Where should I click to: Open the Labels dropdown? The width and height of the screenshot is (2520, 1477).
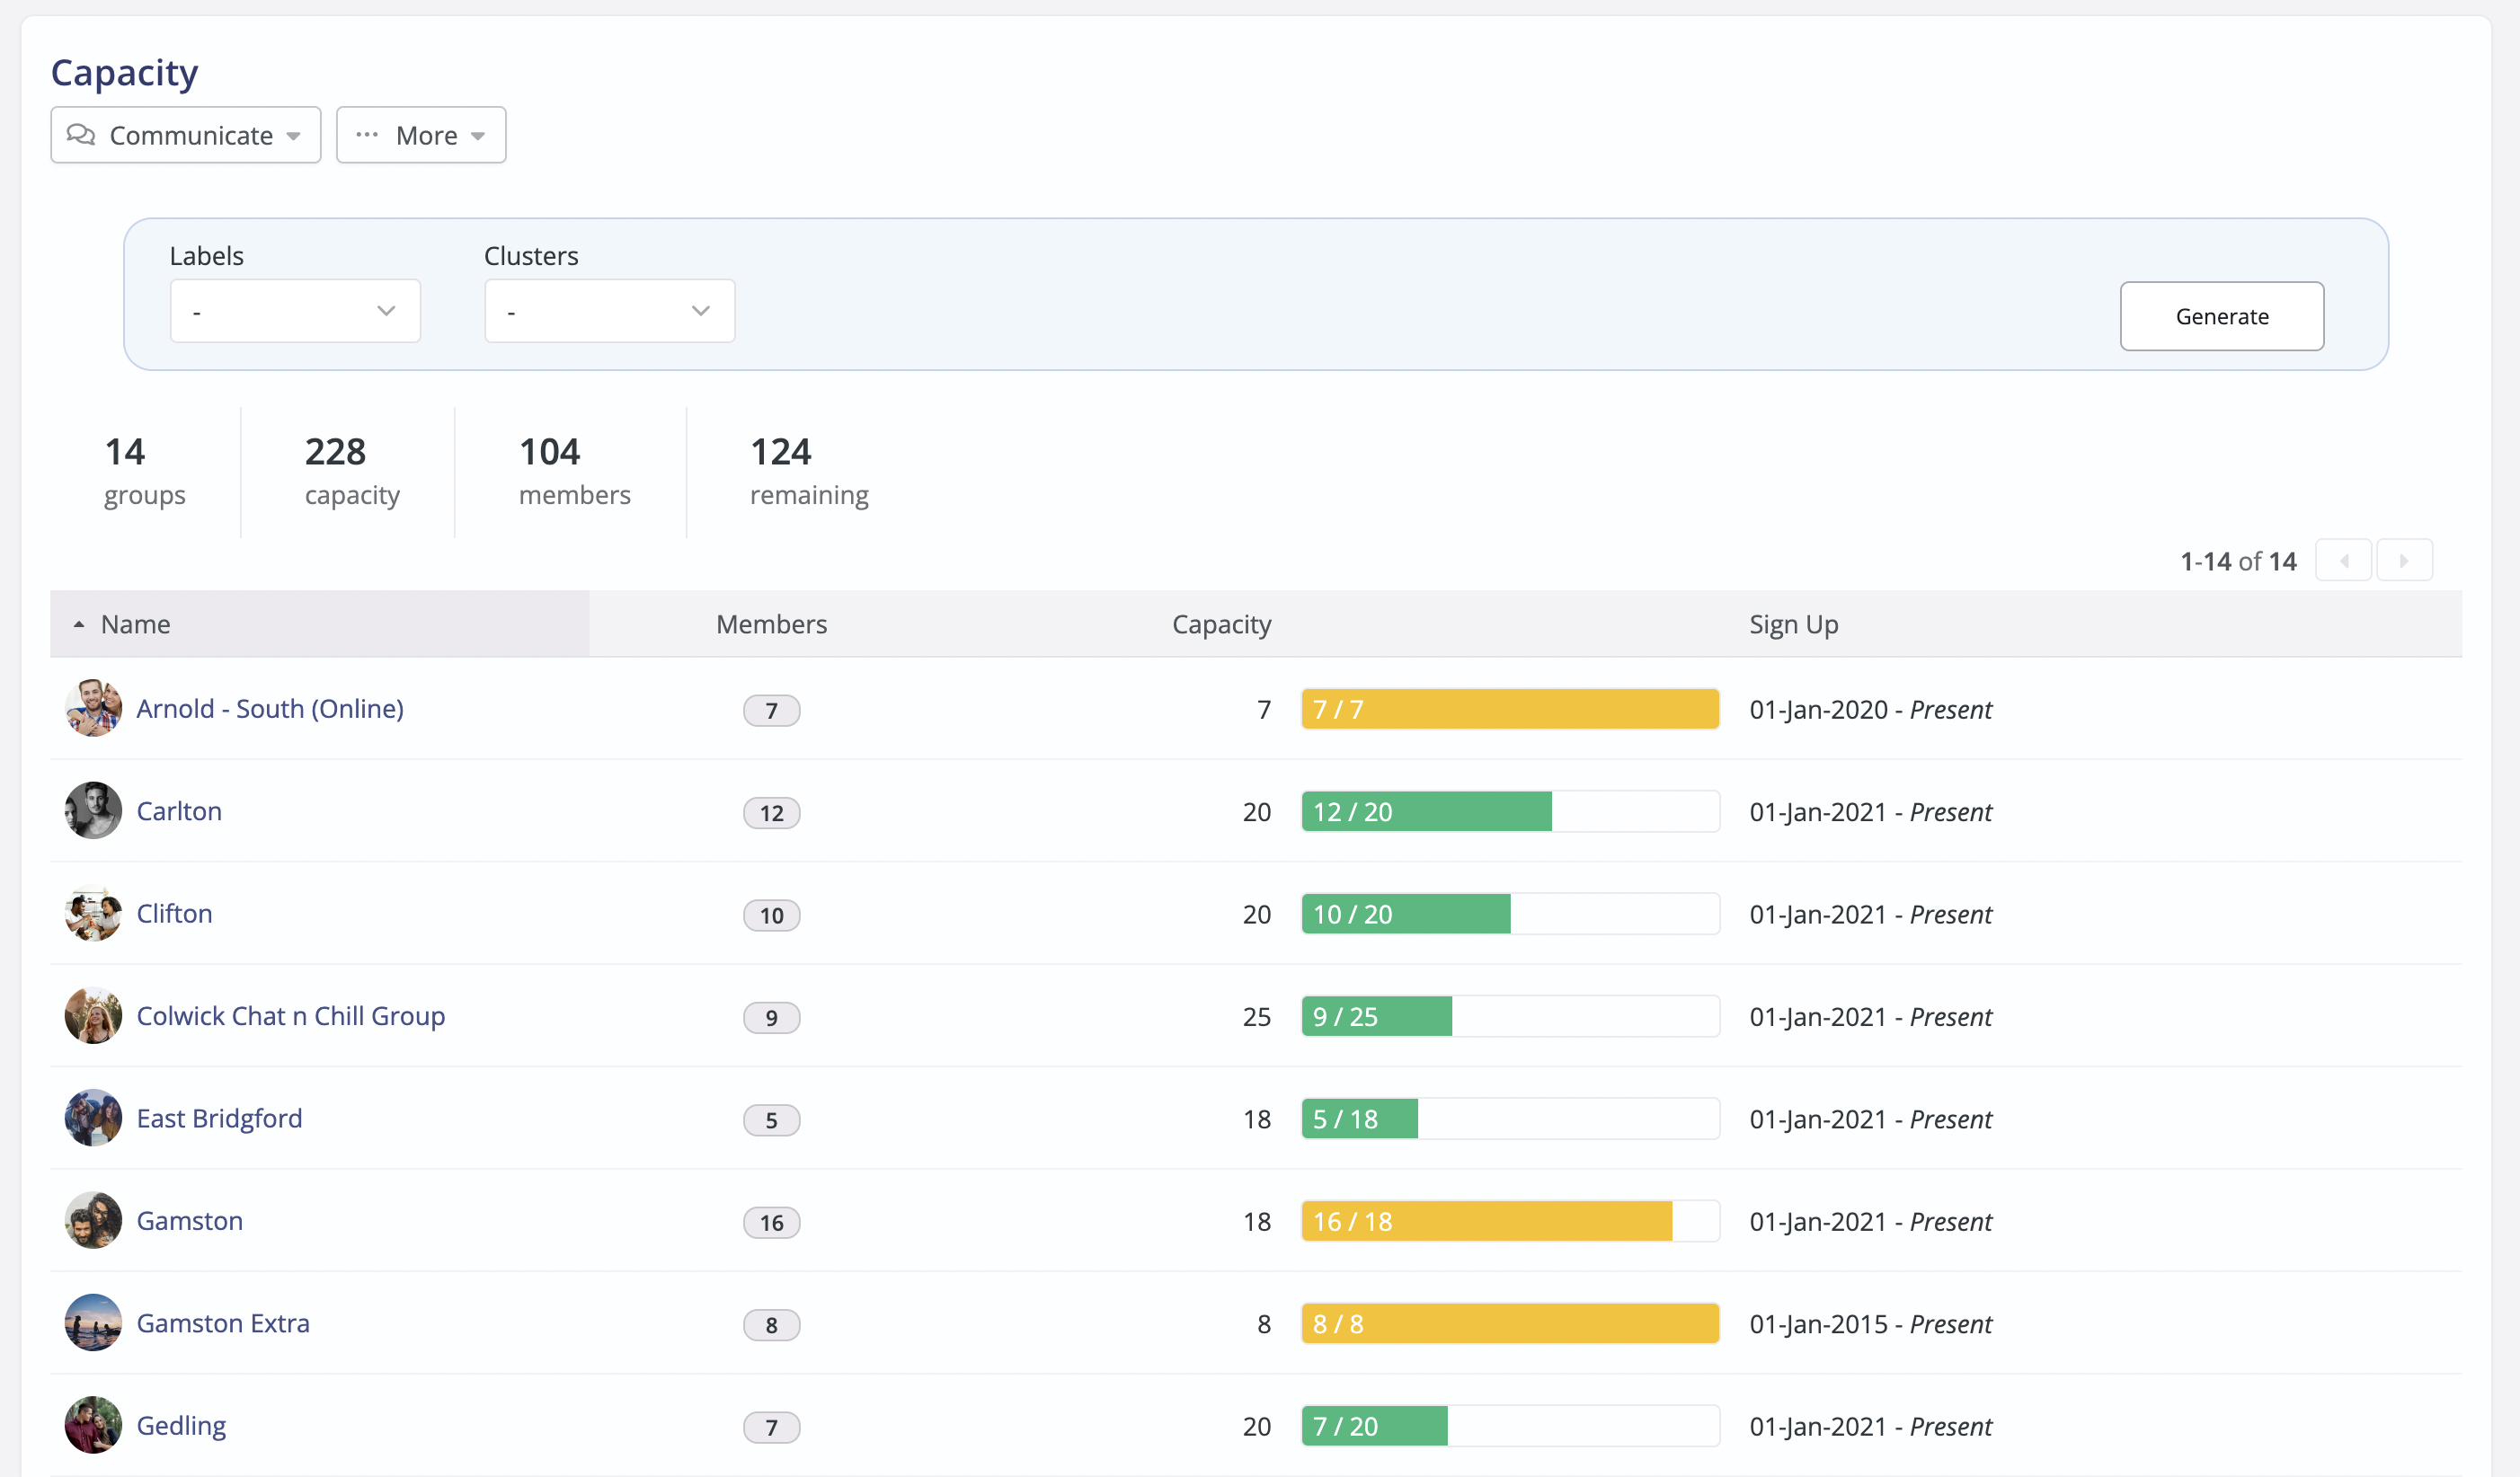[x=295, y=311]
